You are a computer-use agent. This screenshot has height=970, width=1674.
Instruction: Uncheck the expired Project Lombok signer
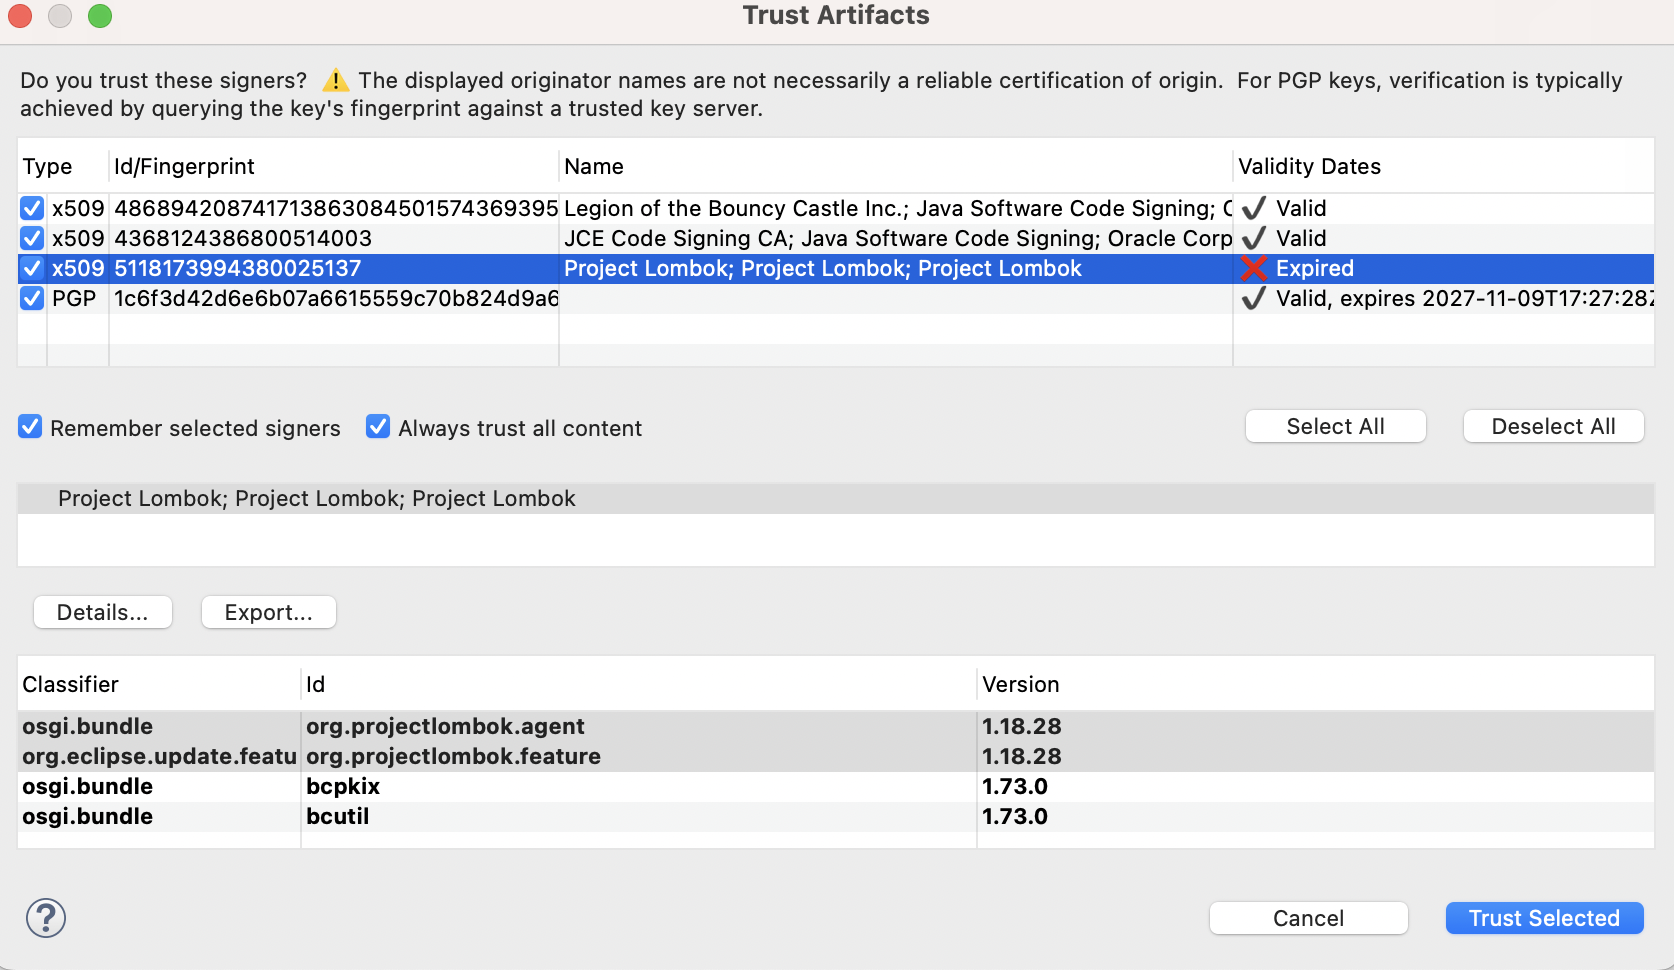[x=31, y=268]
